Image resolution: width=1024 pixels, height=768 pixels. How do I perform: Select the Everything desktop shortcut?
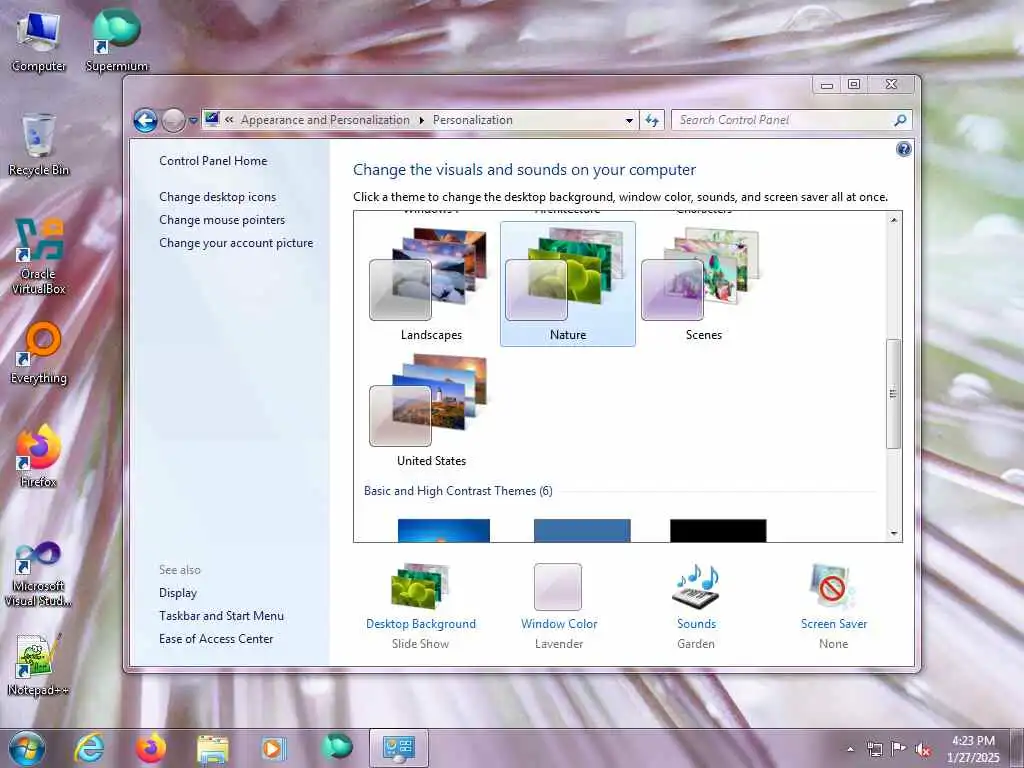tap(39, 353)
